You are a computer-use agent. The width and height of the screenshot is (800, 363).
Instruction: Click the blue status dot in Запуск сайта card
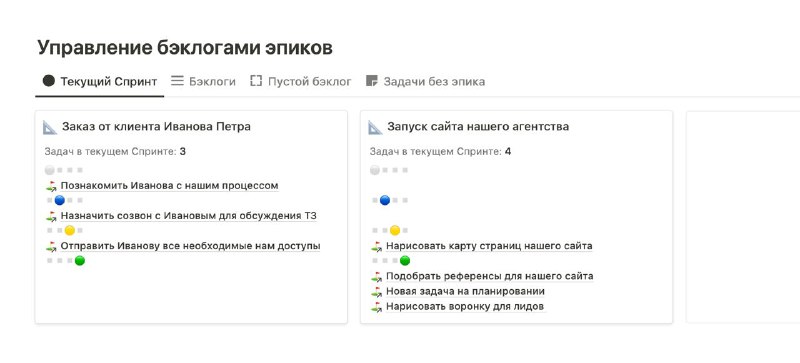tap(385, 201)
